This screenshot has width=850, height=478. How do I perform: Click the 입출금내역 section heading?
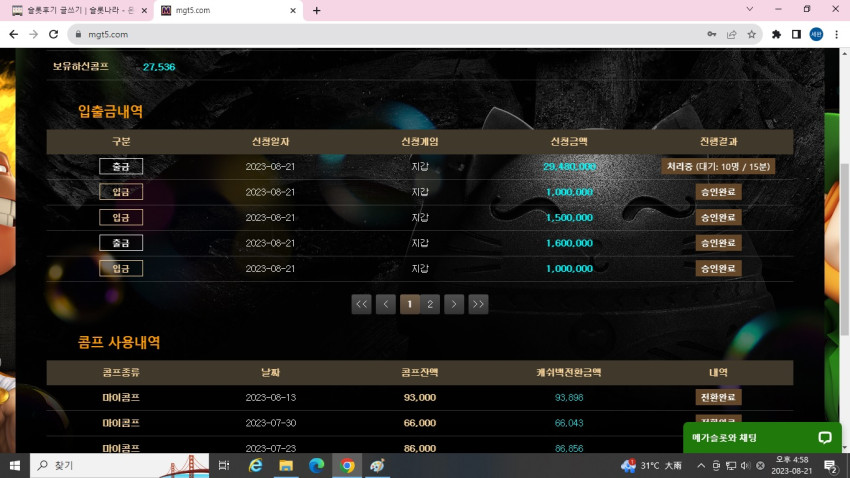point(111,111)
